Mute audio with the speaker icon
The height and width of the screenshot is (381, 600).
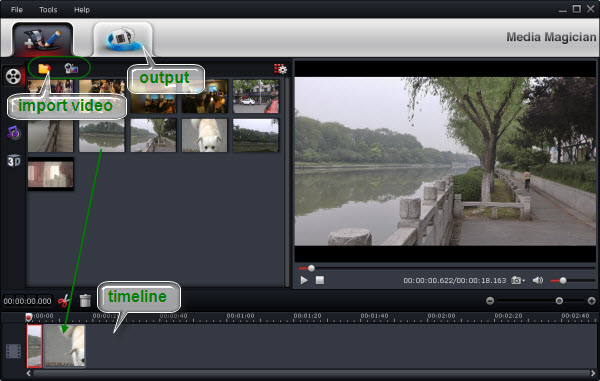pyautogui.click(x=538, y=280)
